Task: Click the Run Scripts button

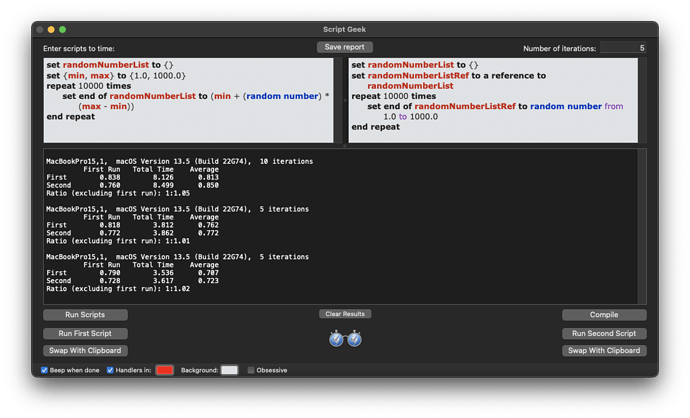Action: pos(85,315)
